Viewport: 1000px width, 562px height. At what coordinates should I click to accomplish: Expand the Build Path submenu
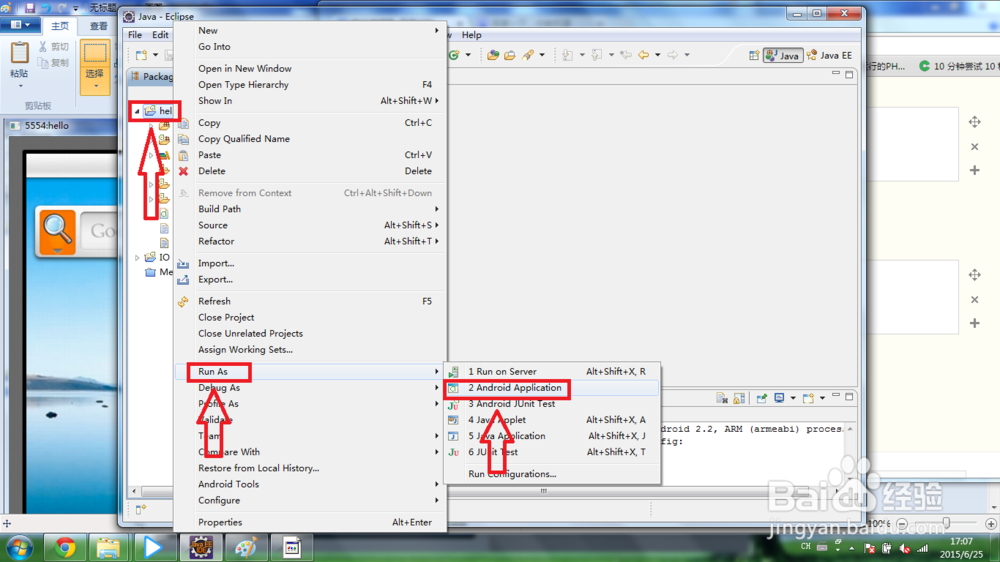pyautogui.click(x=311, y=209)
